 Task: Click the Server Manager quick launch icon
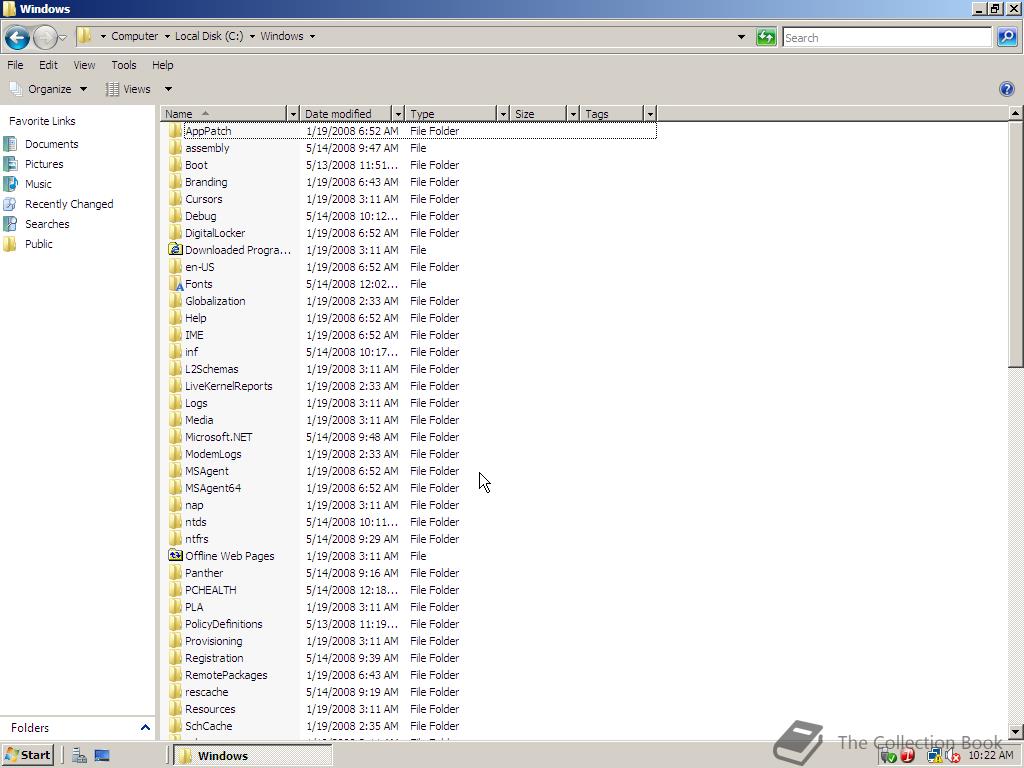coord(80,756)
